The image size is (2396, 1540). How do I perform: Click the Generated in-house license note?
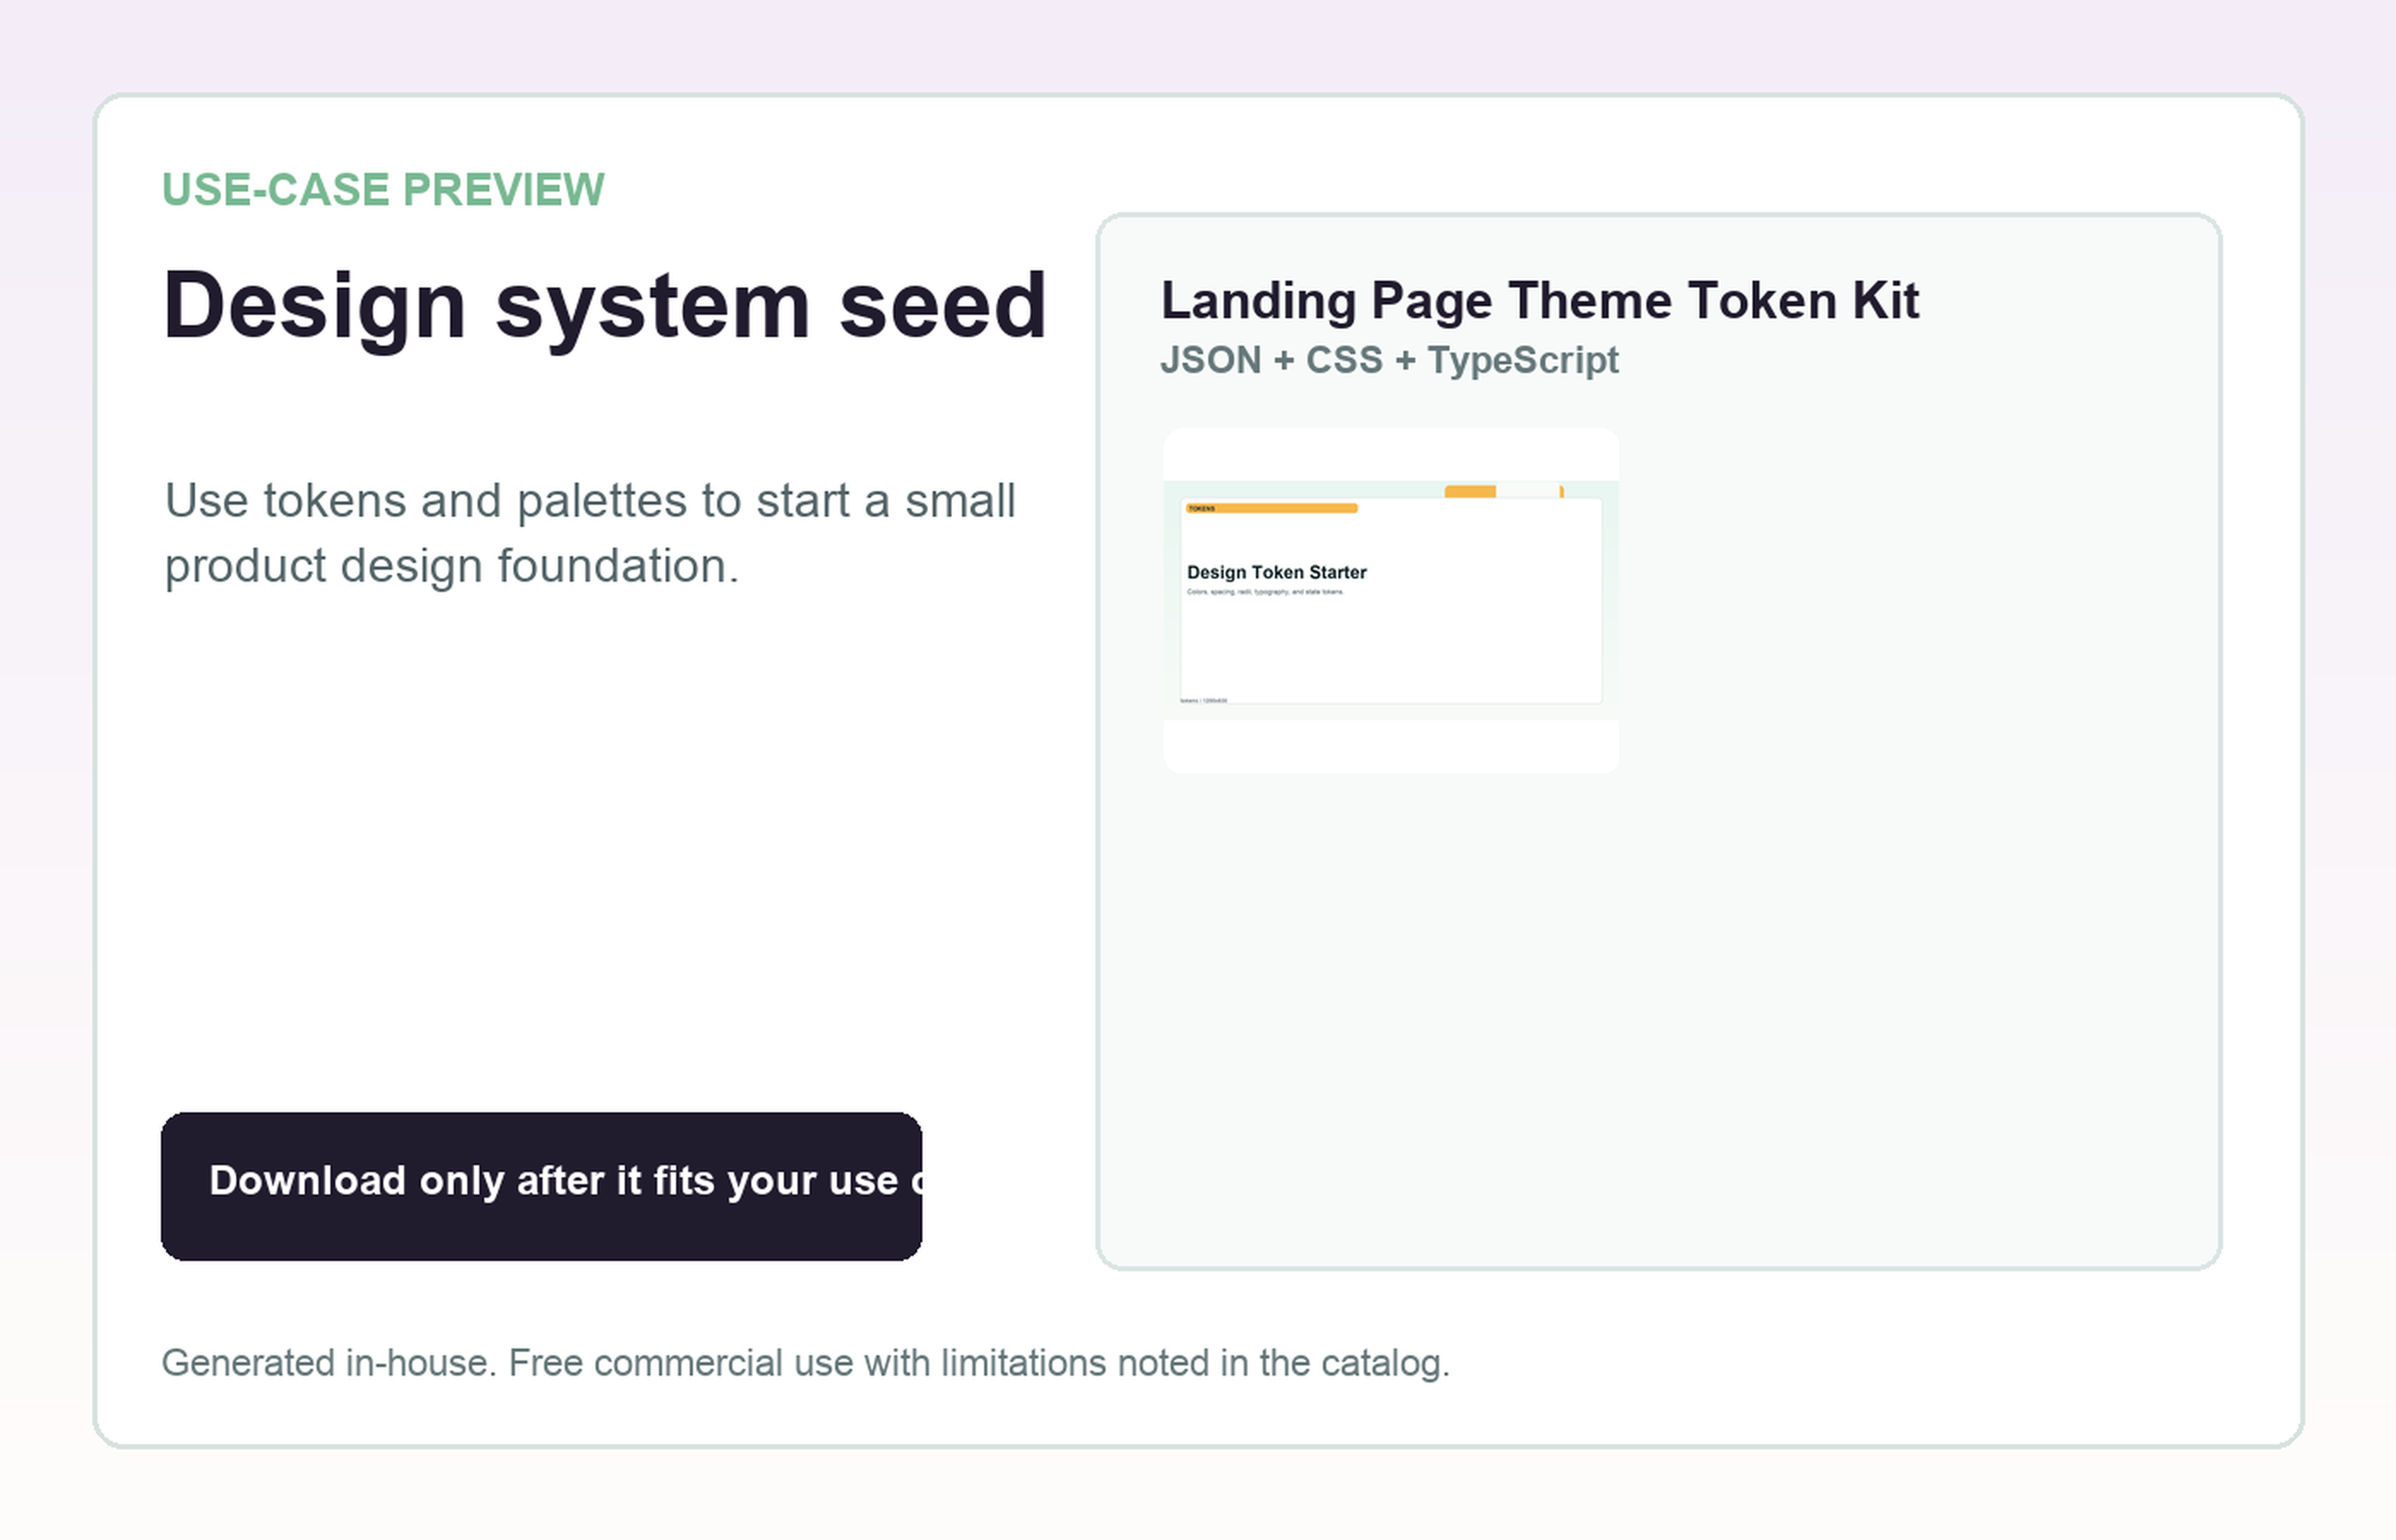tap(805, 1363)
